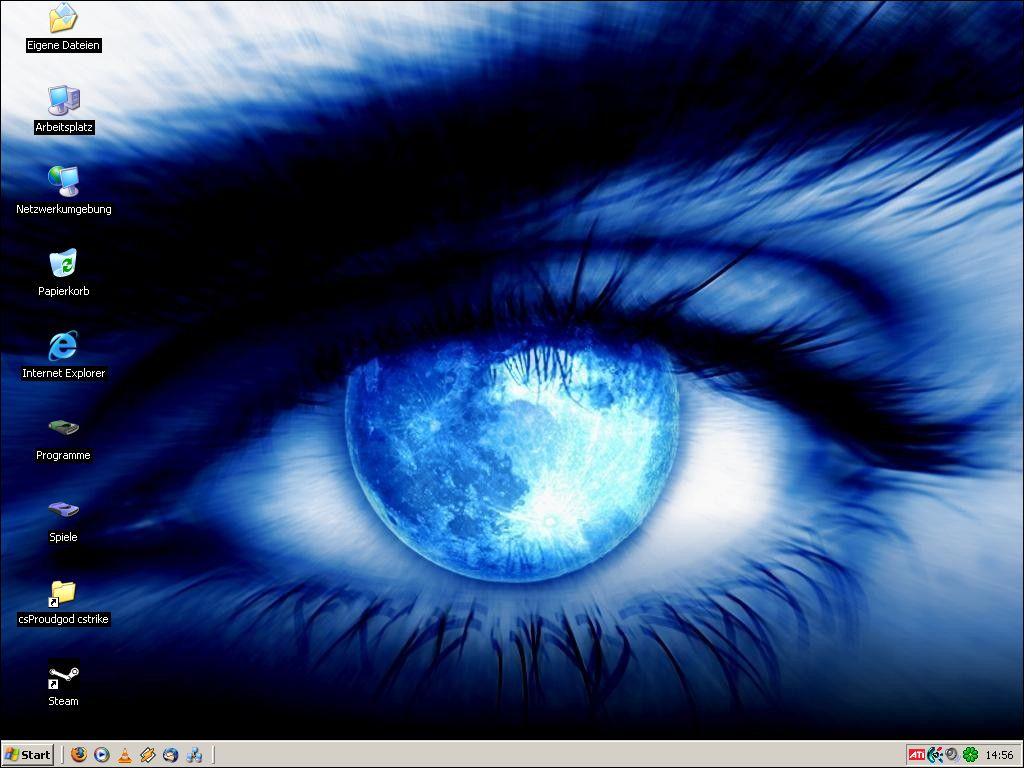1024x768 pixels.
Task: Click the ATI tray icon
Action: [x=916, y=755]
